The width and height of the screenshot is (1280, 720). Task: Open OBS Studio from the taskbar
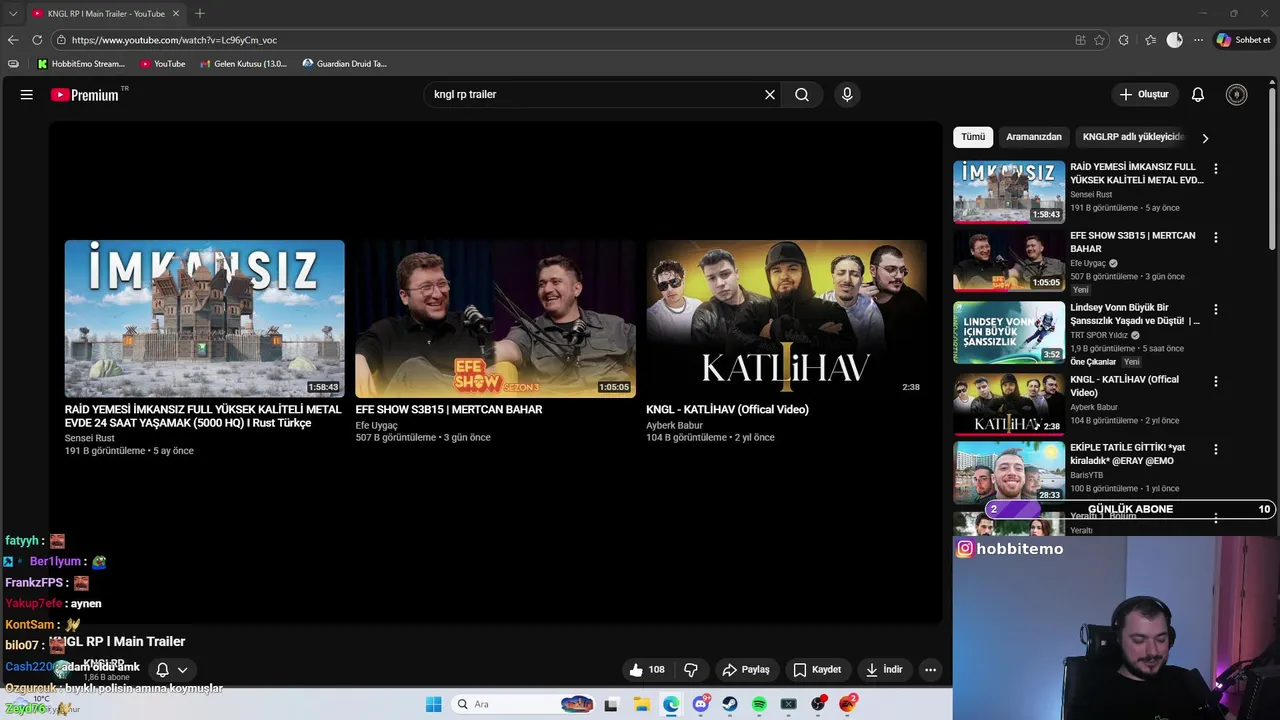point(818,704)
